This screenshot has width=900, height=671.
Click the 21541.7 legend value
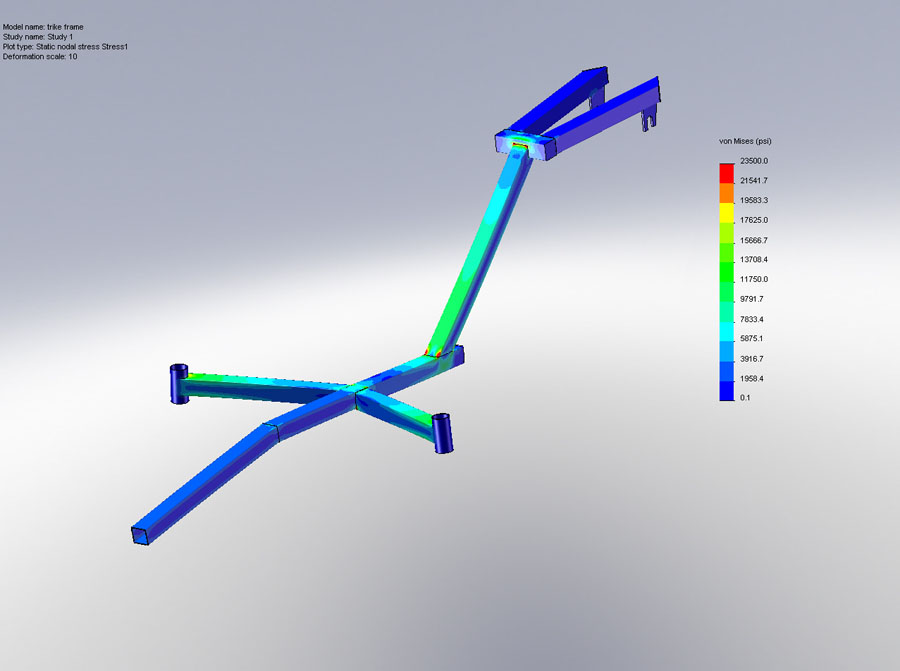754,180
